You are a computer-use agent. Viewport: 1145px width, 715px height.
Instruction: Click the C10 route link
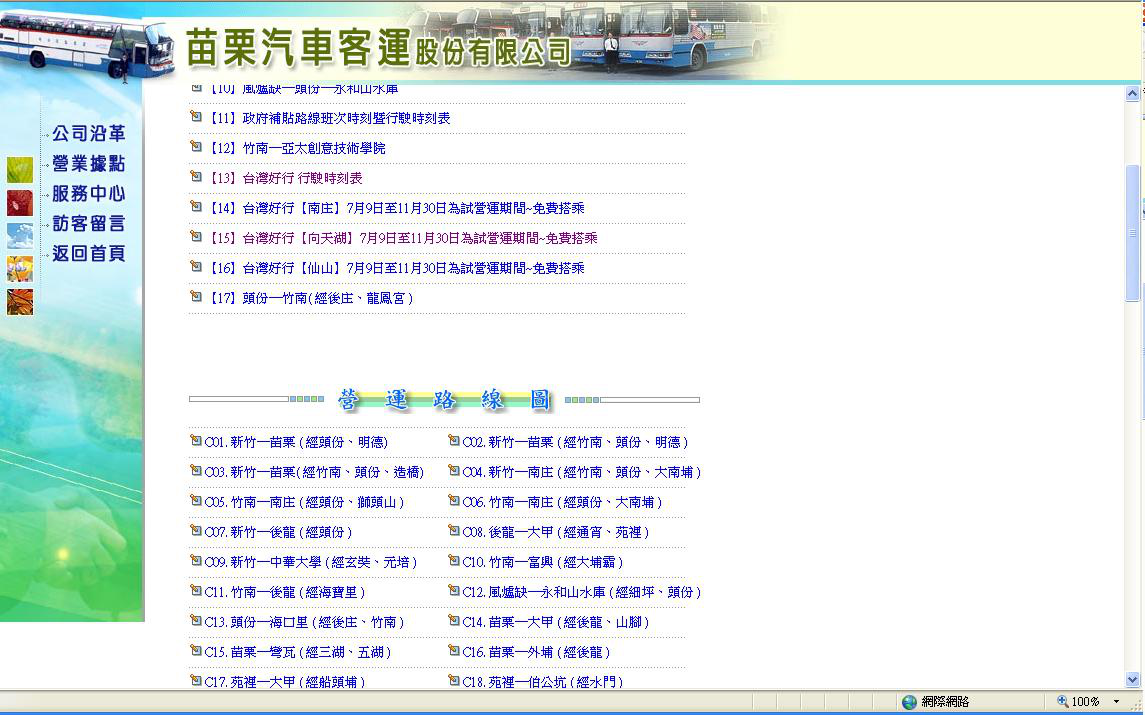coord(543,562)
